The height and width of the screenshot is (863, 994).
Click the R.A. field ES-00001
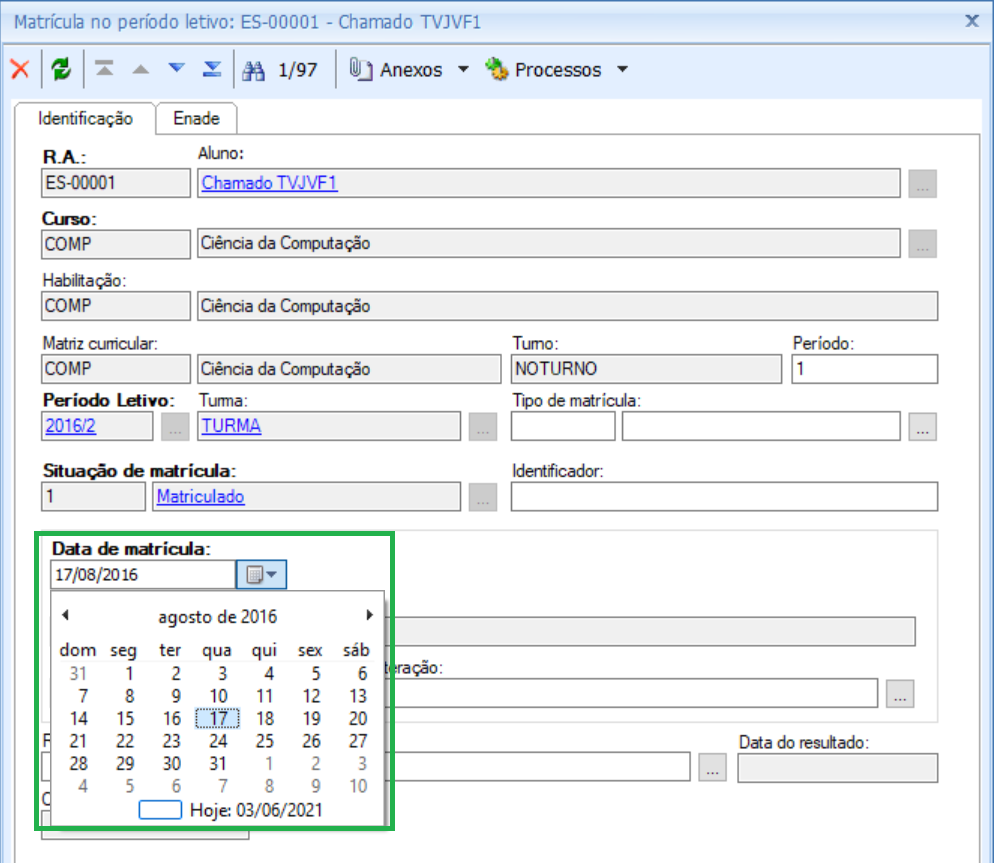(x=116, y=183)
